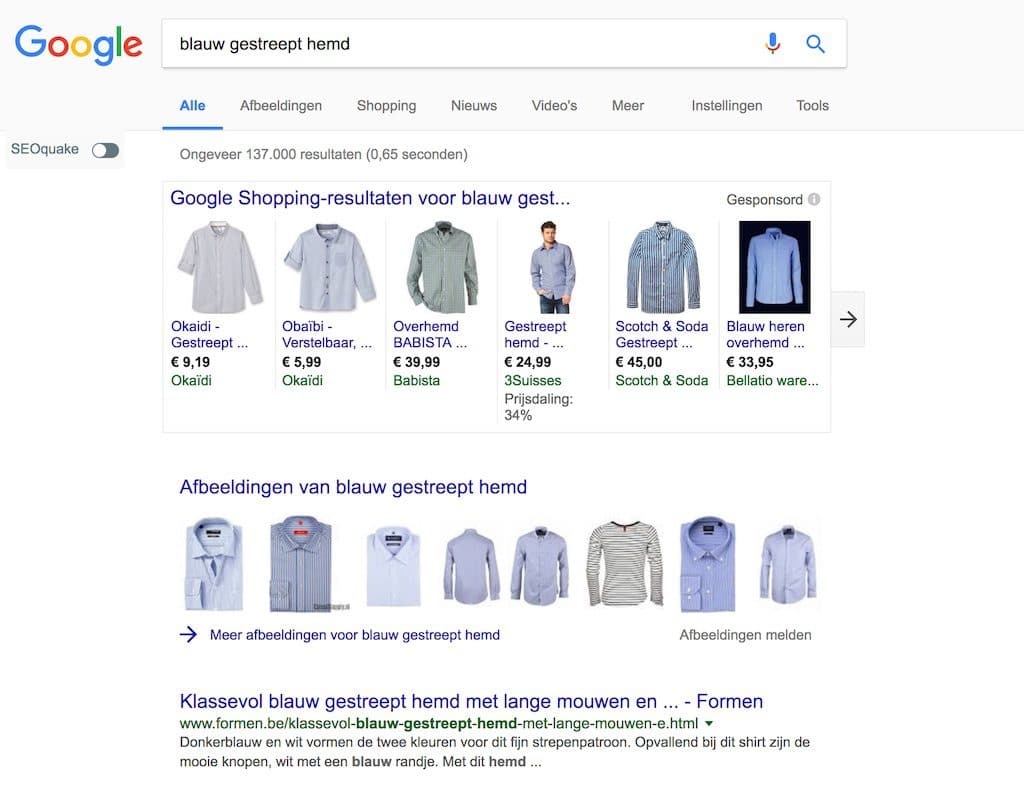Click the Obaïbi € 5,99 shirt thumbnail
The height and width of the screenshot is (787, 1024).
click(330, 267)
